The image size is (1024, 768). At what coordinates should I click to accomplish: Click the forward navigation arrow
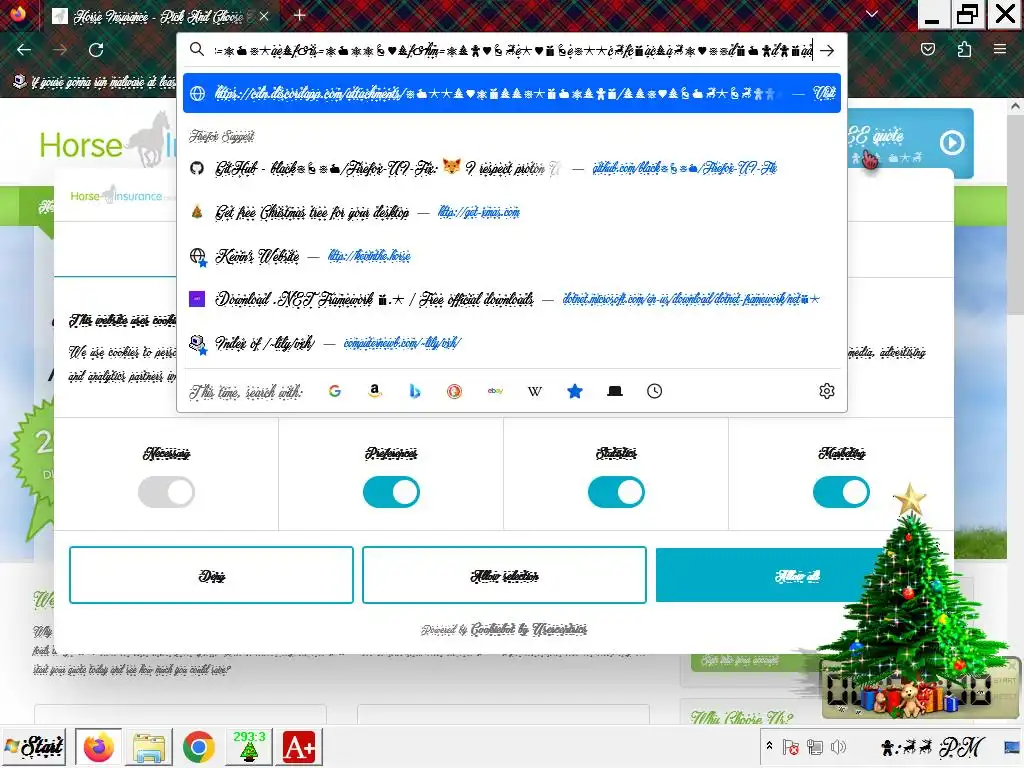coord(60,50)
